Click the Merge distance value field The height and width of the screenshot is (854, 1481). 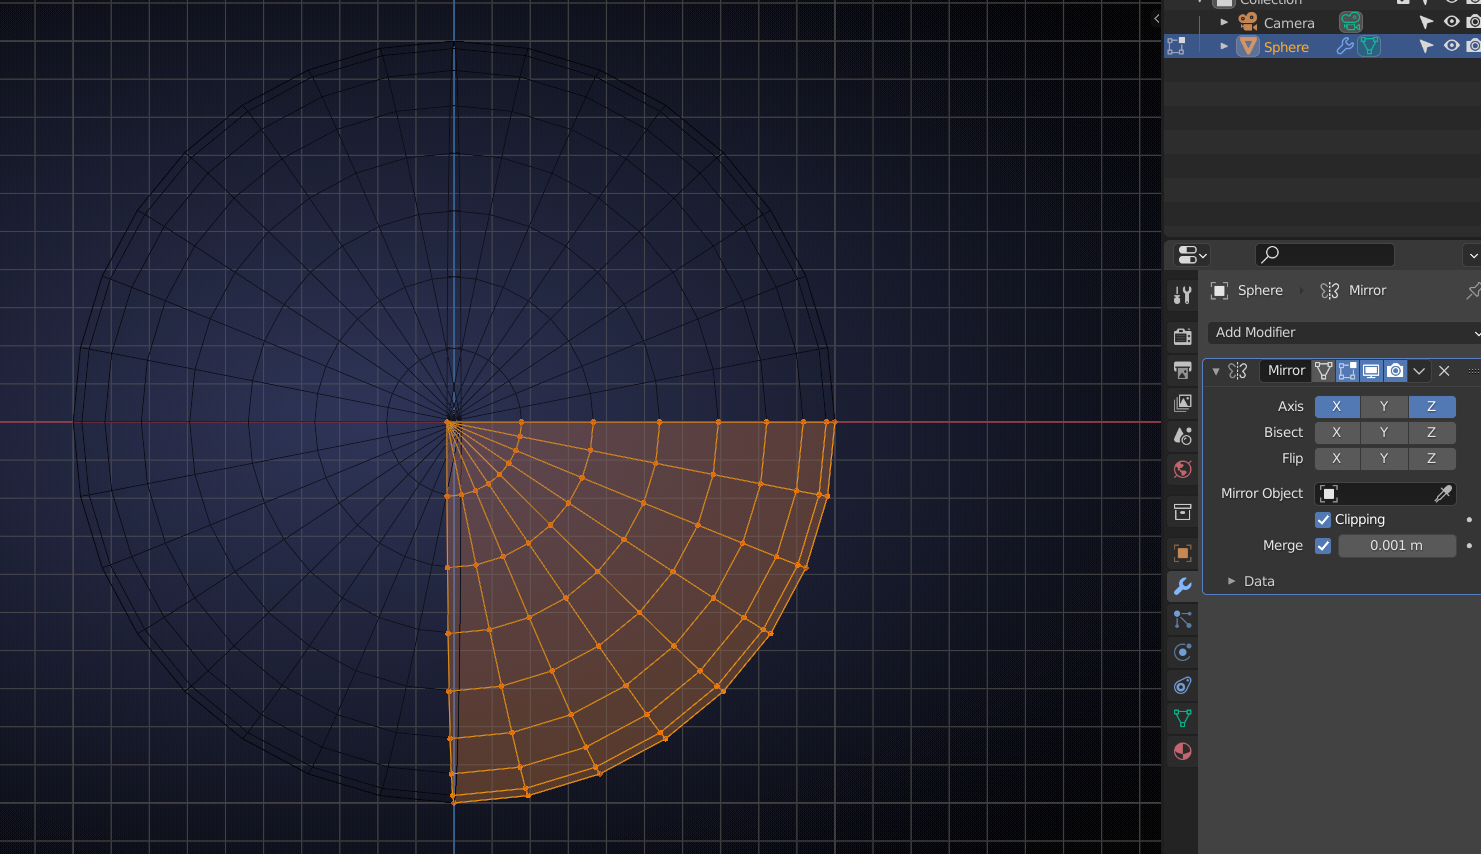(x=1397, y=545)
